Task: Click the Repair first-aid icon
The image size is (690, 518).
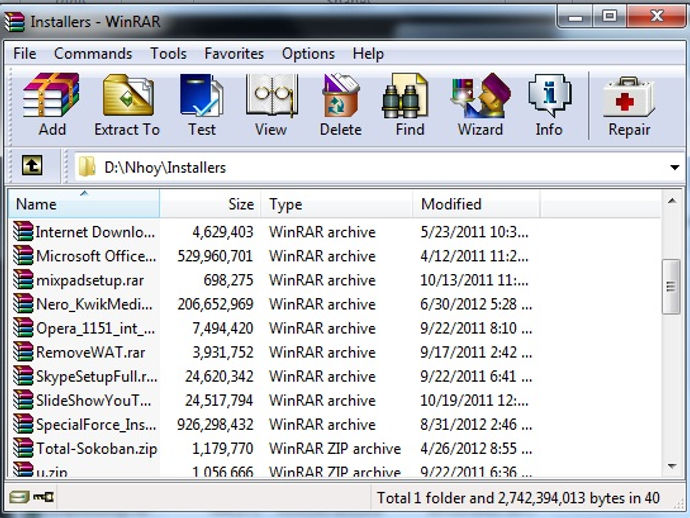Action: 629,97
